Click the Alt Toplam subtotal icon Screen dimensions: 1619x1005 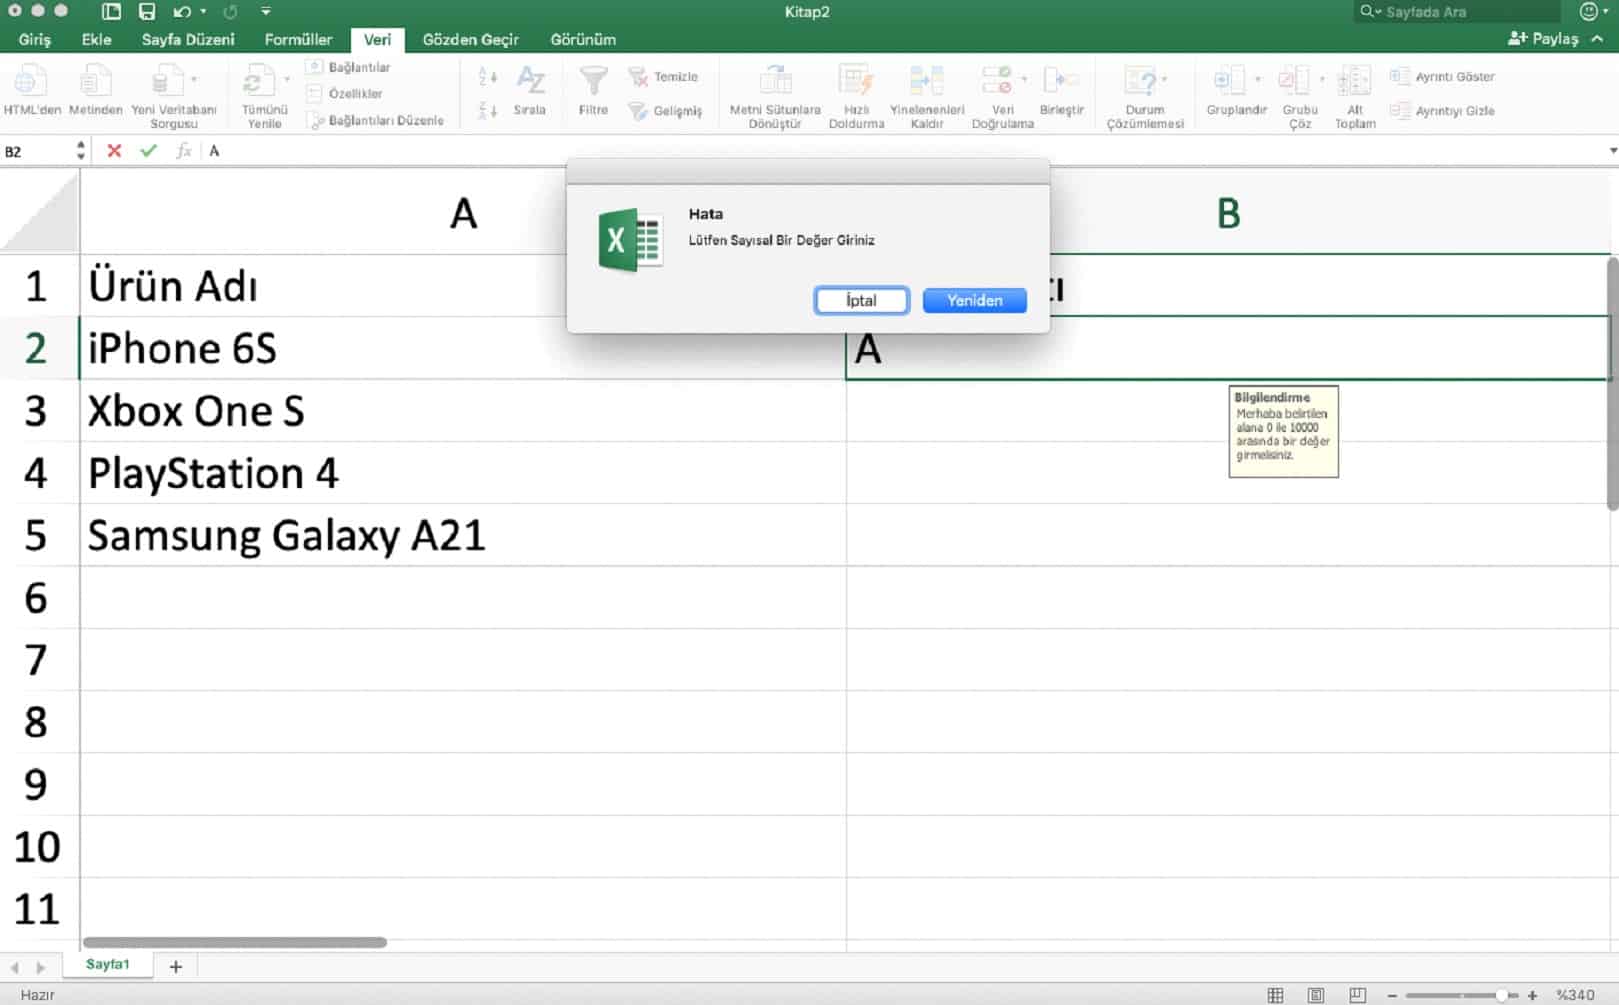[x=1354, y=82]
